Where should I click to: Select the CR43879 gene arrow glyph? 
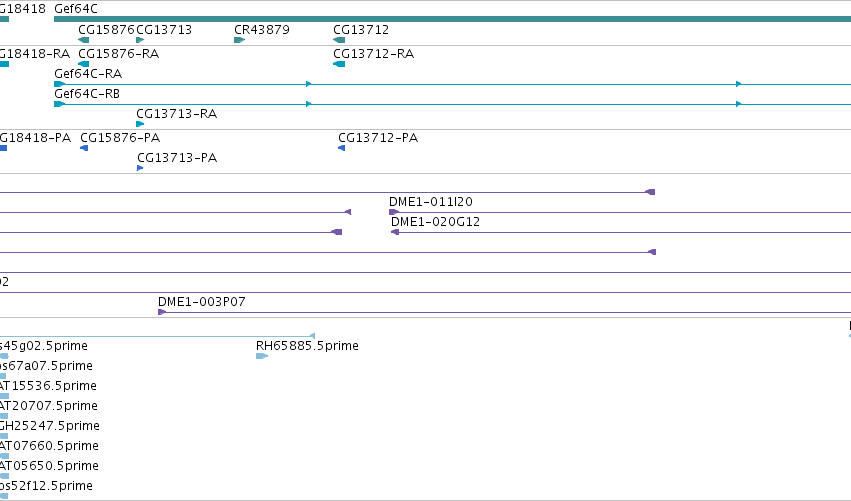click(x=239, y=40)
